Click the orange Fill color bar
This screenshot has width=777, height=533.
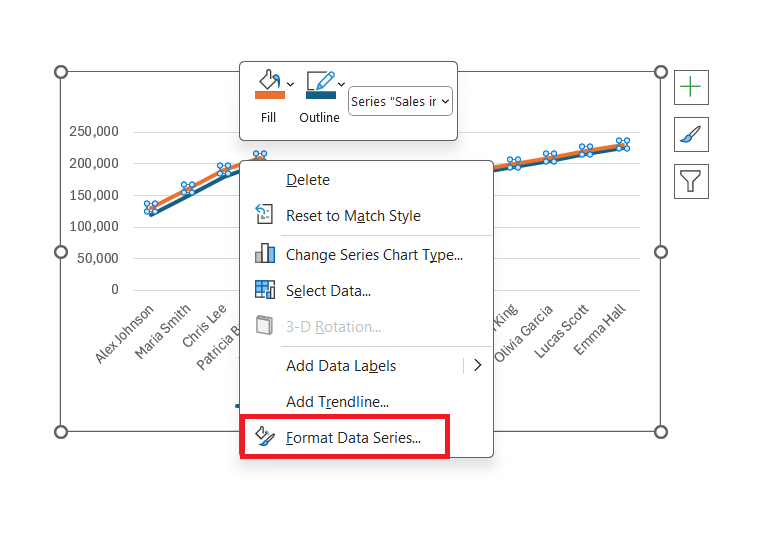pos(270,95)
